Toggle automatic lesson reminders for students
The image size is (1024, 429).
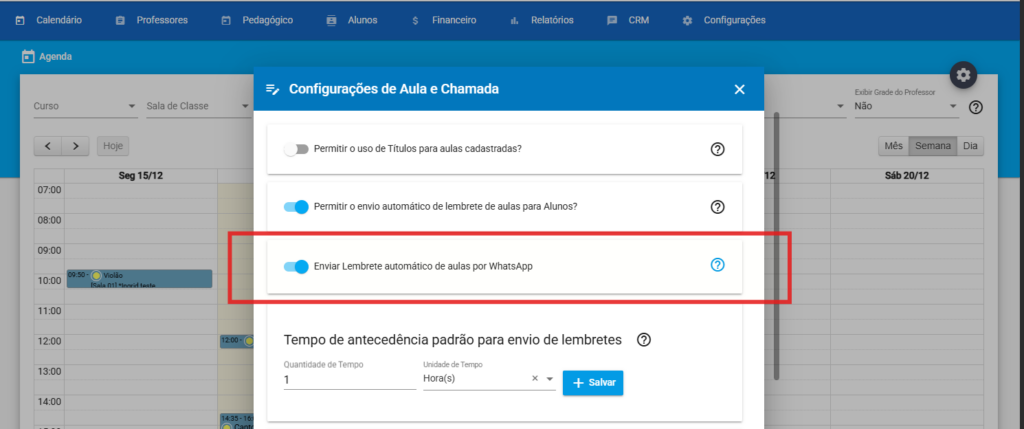296,207
